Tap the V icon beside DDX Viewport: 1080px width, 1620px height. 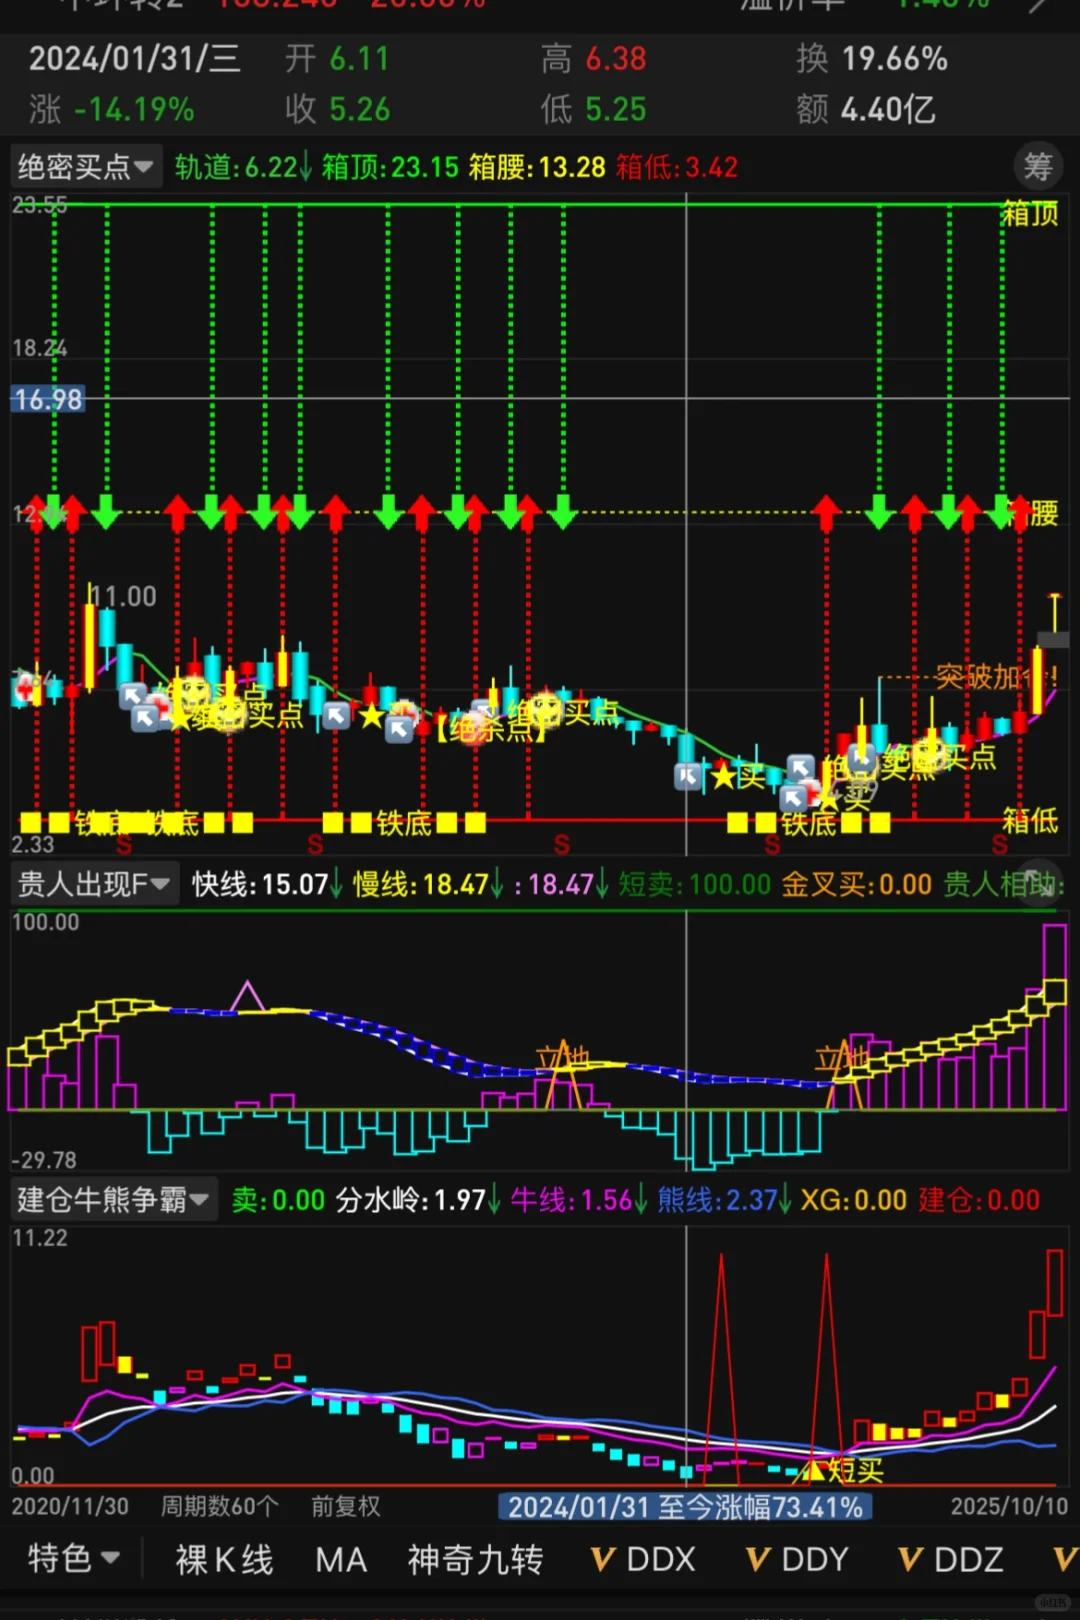tap(602, 1559)
